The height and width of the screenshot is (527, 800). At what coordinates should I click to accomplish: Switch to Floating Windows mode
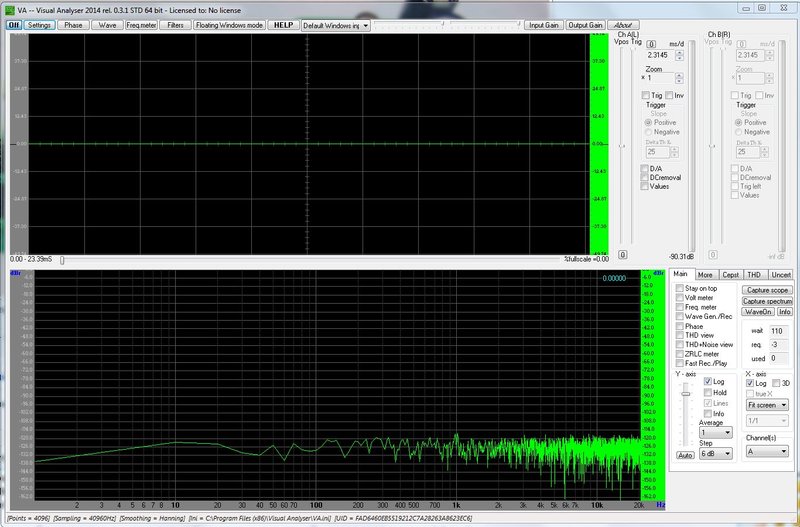pos(229,24)
